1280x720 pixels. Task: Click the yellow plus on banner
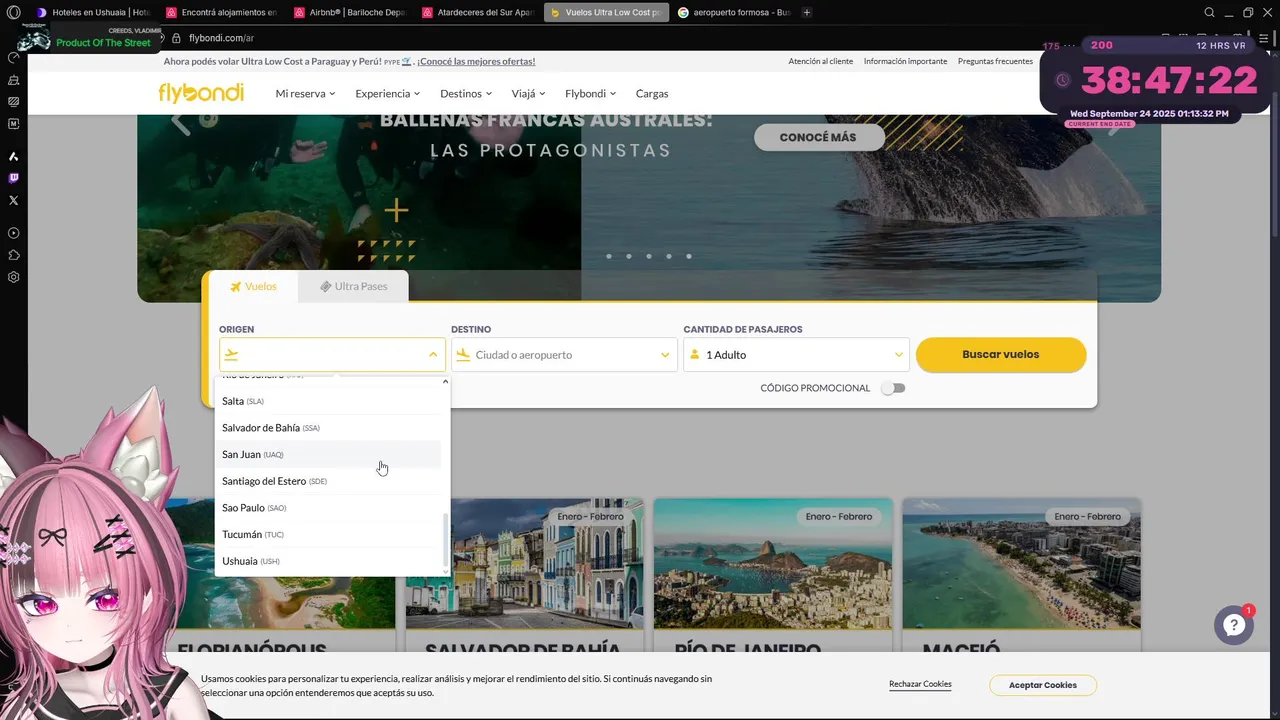tap(396, 210)
